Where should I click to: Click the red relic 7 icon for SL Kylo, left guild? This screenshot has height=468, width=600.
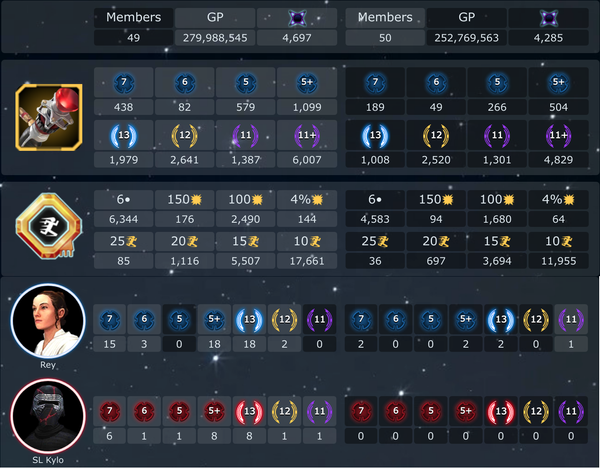(x=109, y=411)
